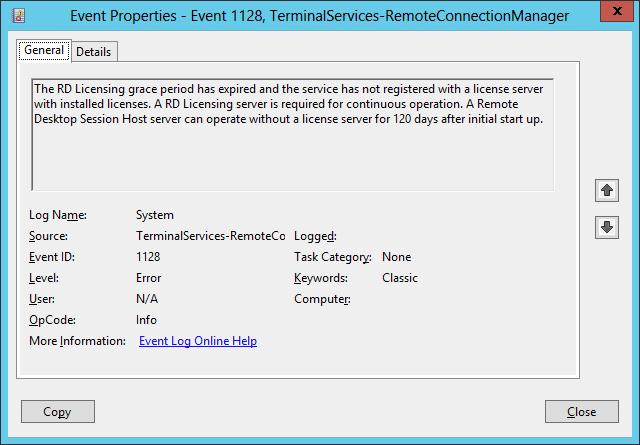The width and height of the screenshot is (640, 445).
Task: Click the Computer field label
Action: pos(322,299)
